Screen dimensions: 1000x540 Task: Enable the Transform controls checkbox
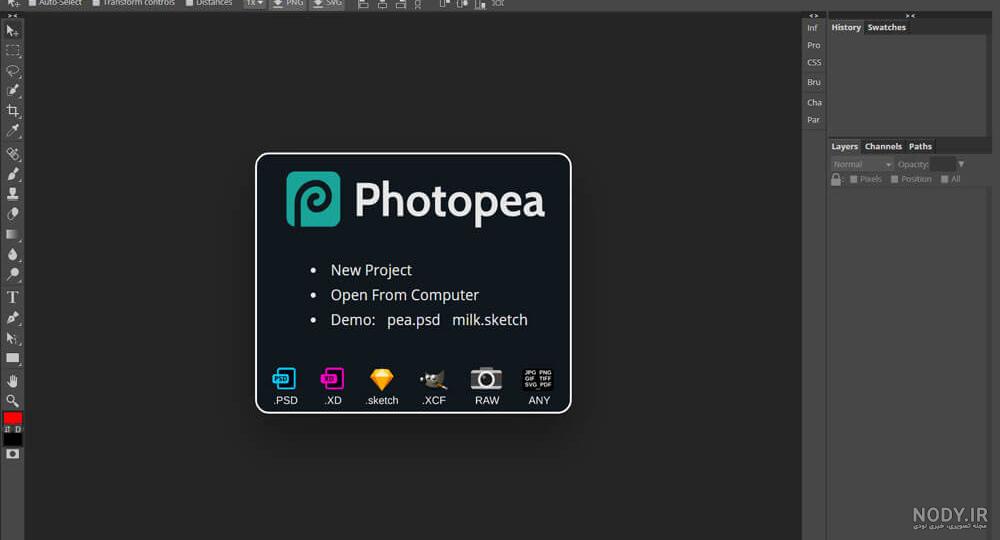tap(96, 3)
